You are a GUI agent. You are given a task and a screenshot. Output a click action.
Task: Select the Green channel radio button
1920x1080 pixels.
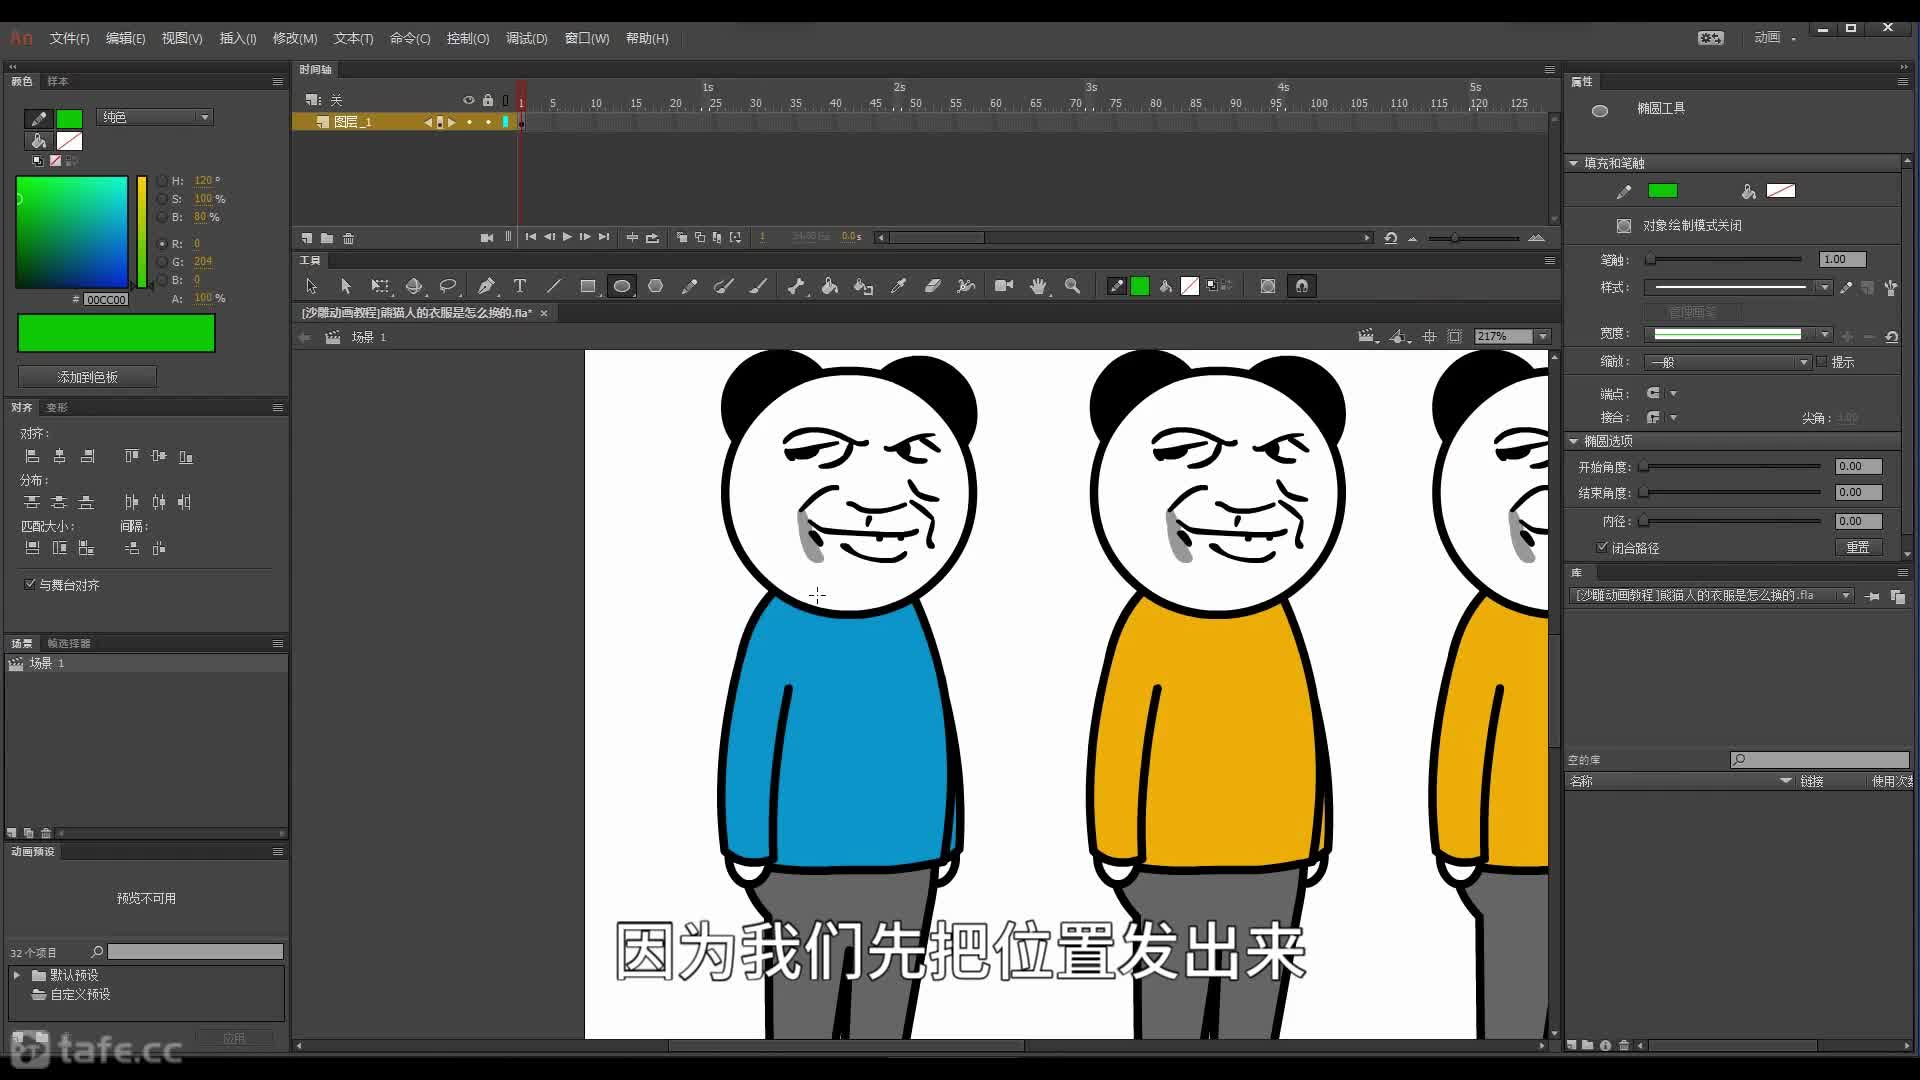pos(162,262)
